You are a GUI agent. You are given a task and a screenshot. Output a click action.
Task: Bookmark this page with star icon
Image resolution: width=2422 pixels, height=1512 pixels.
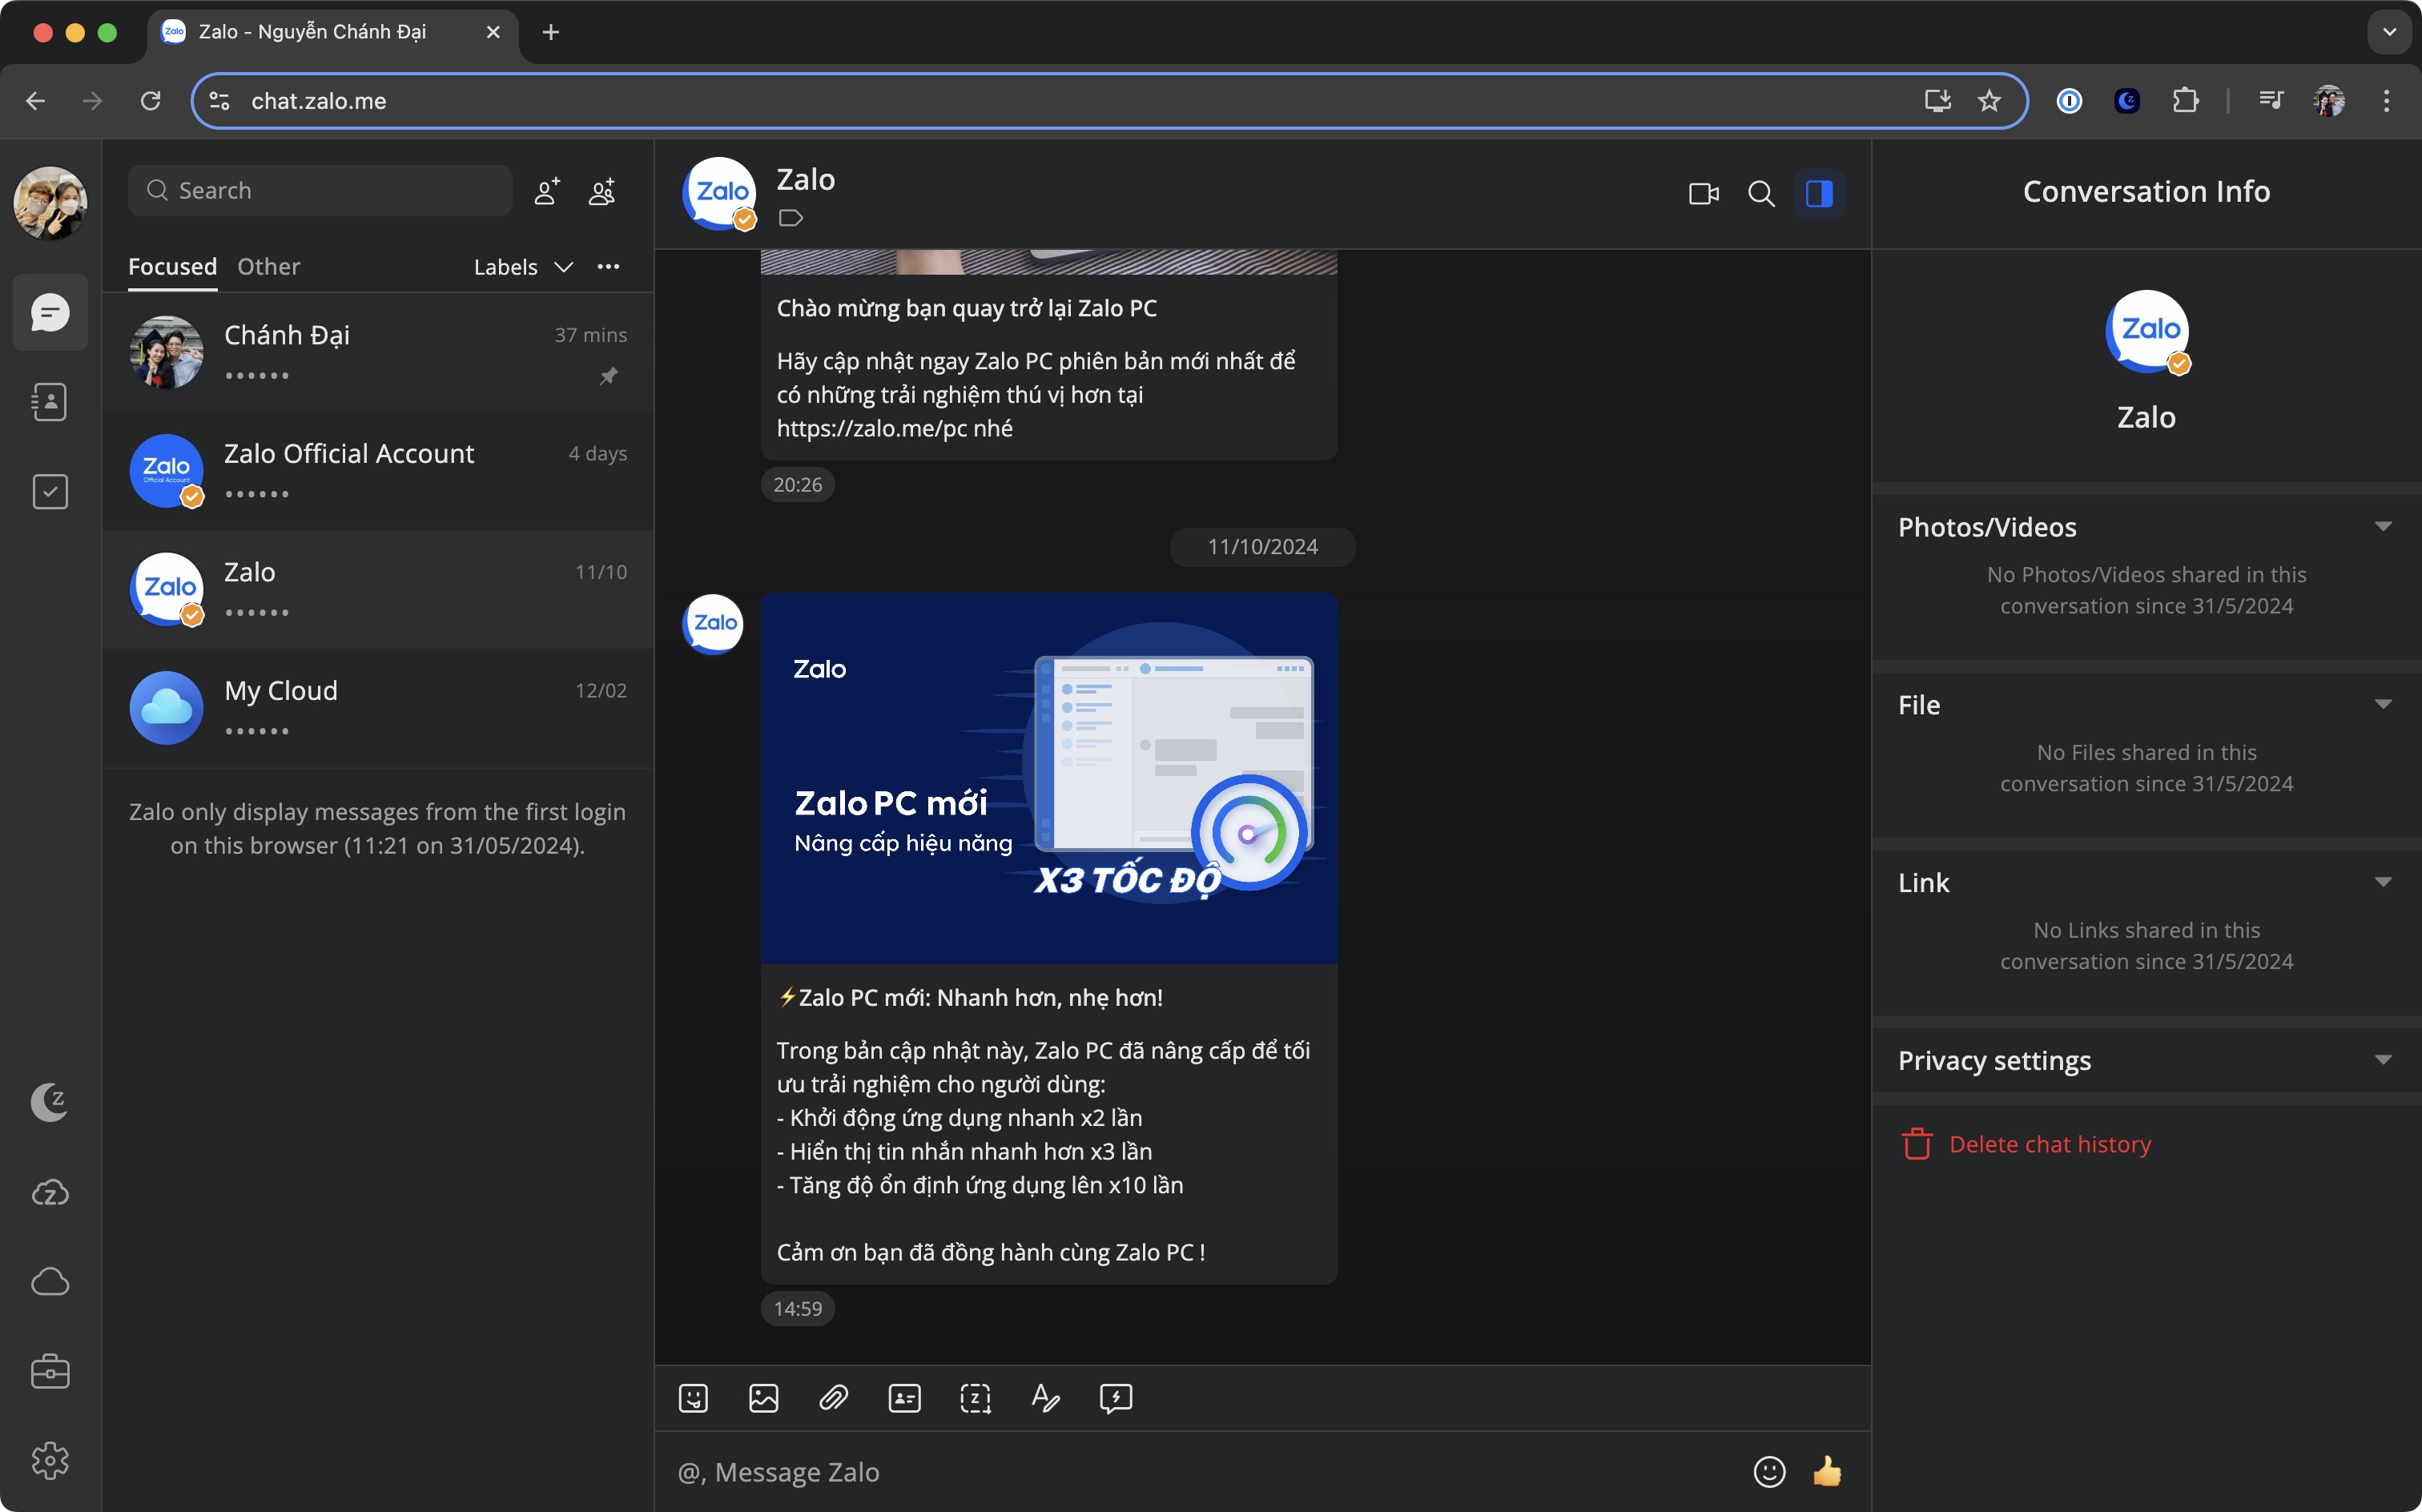pos(1989,101)
